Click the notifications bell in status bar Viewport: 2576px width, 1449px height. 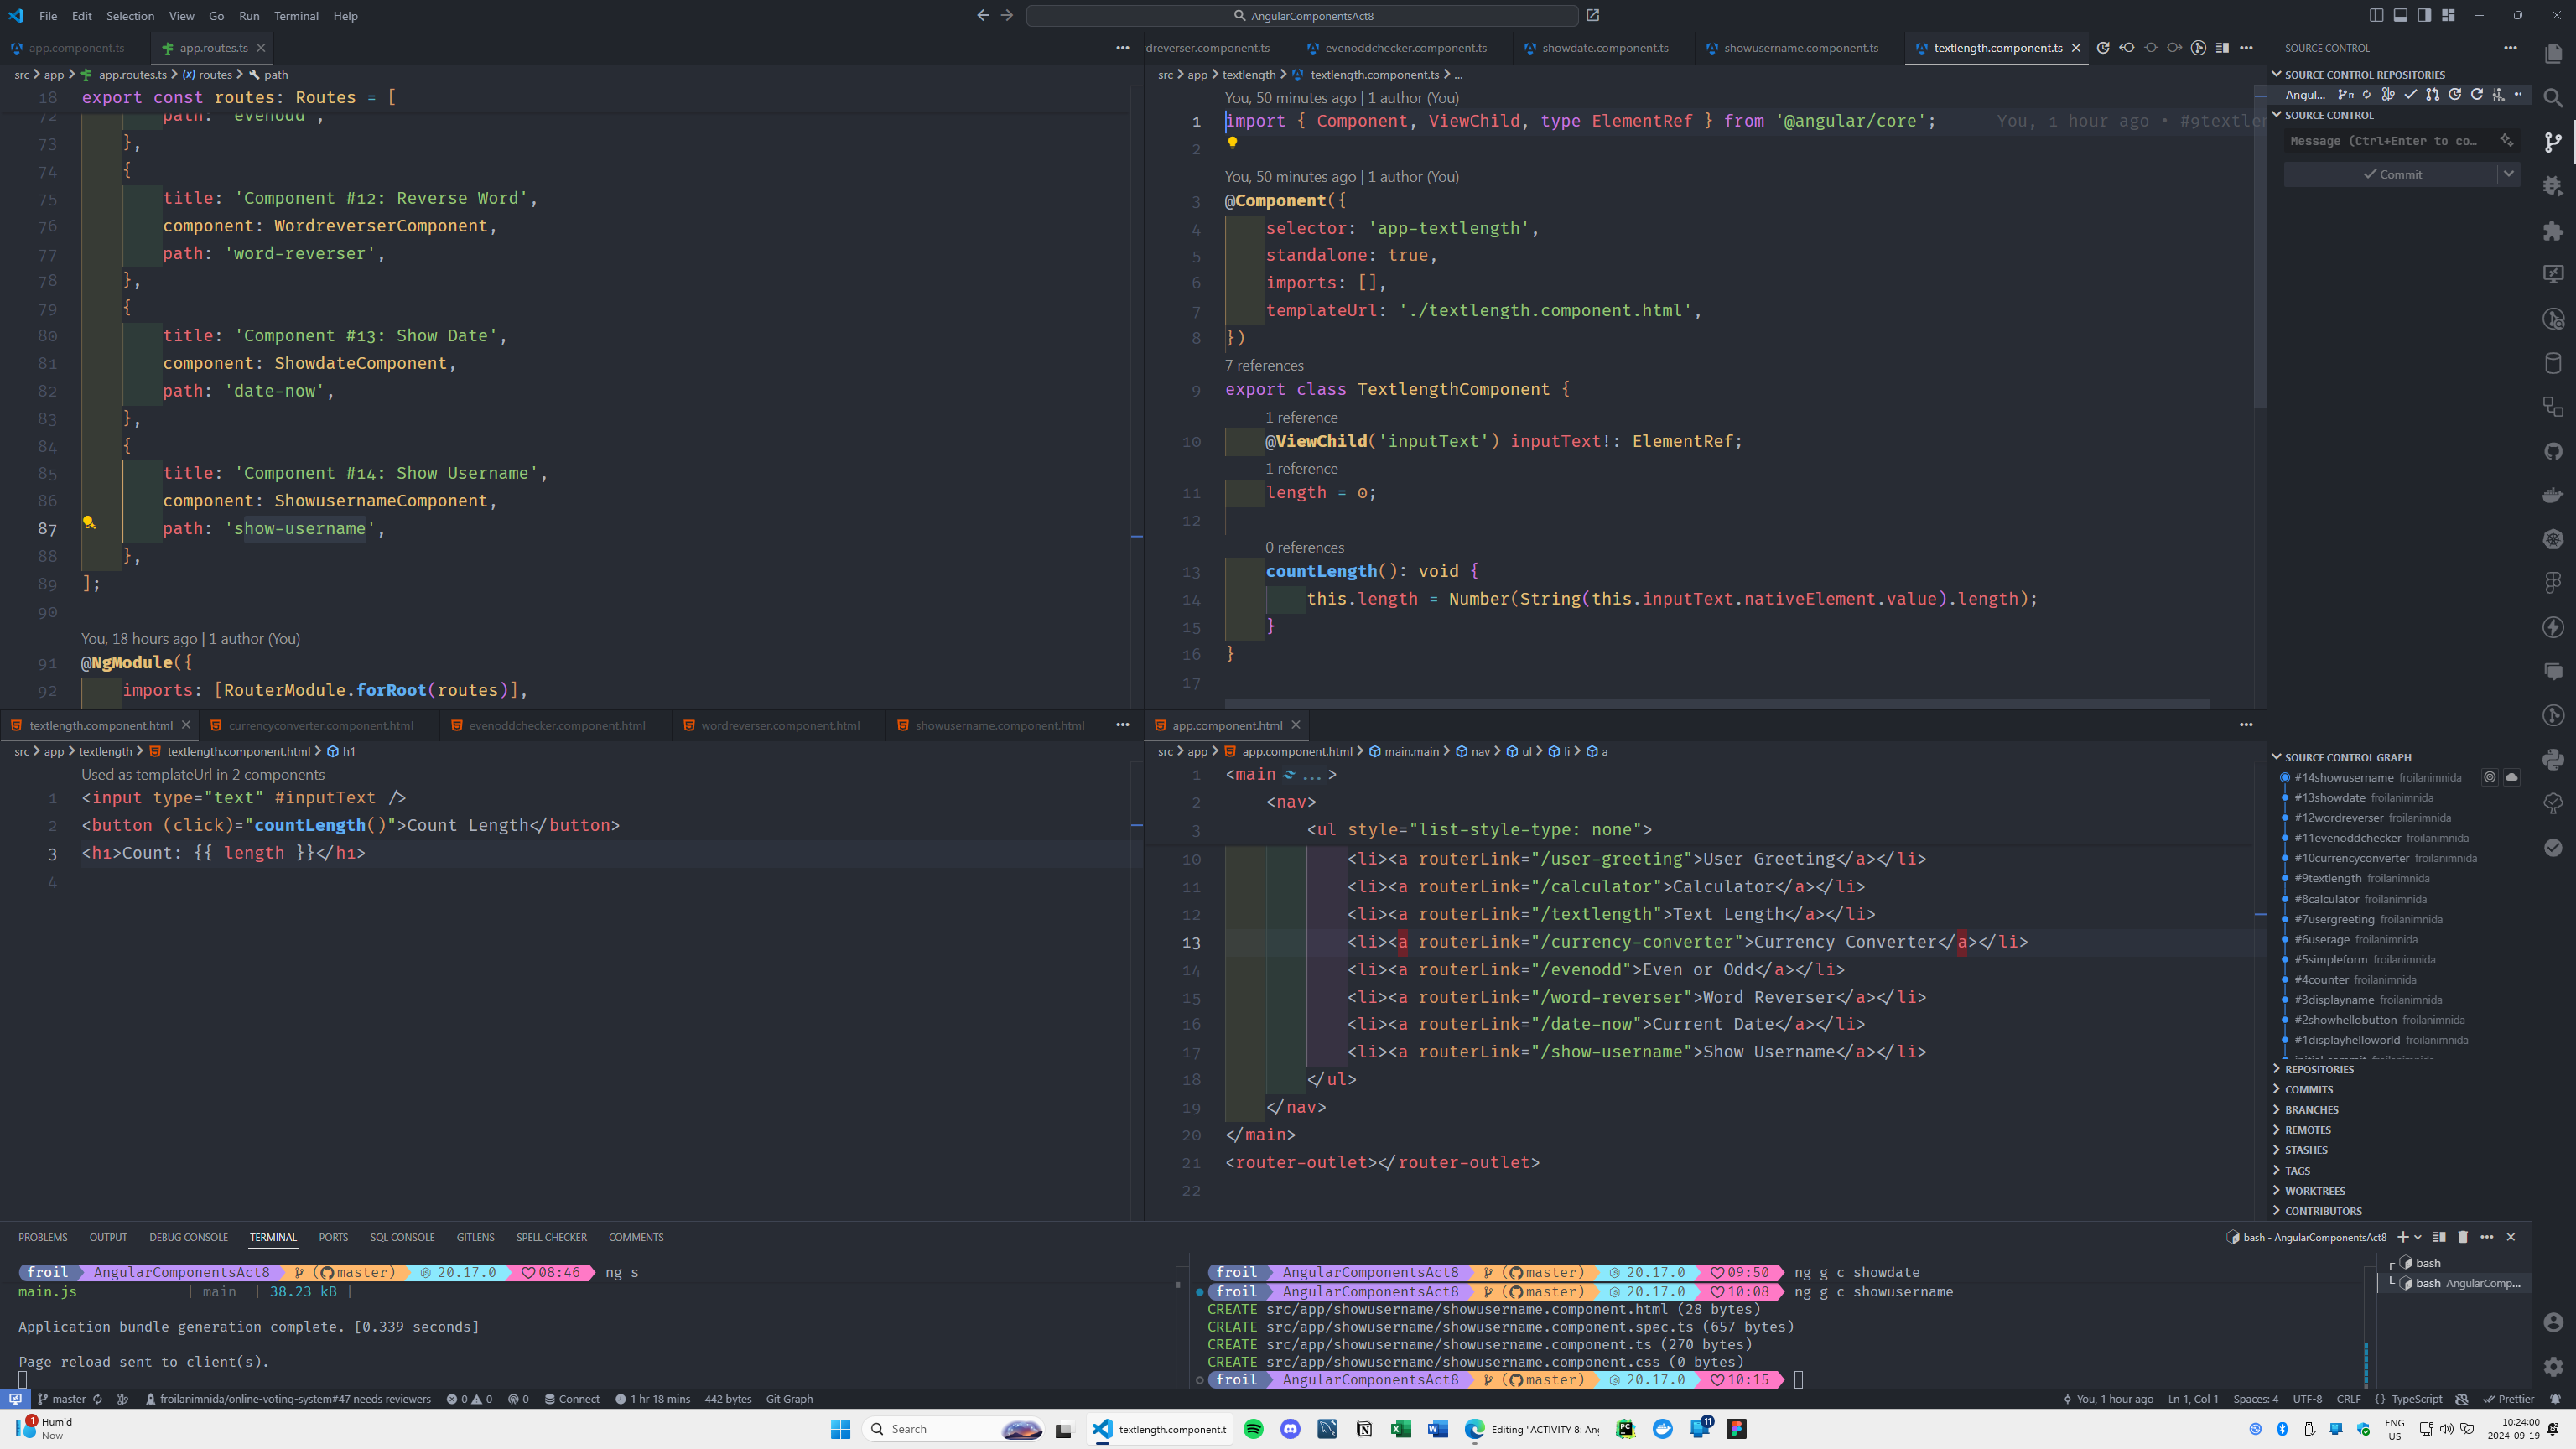pos(2556,1399)
